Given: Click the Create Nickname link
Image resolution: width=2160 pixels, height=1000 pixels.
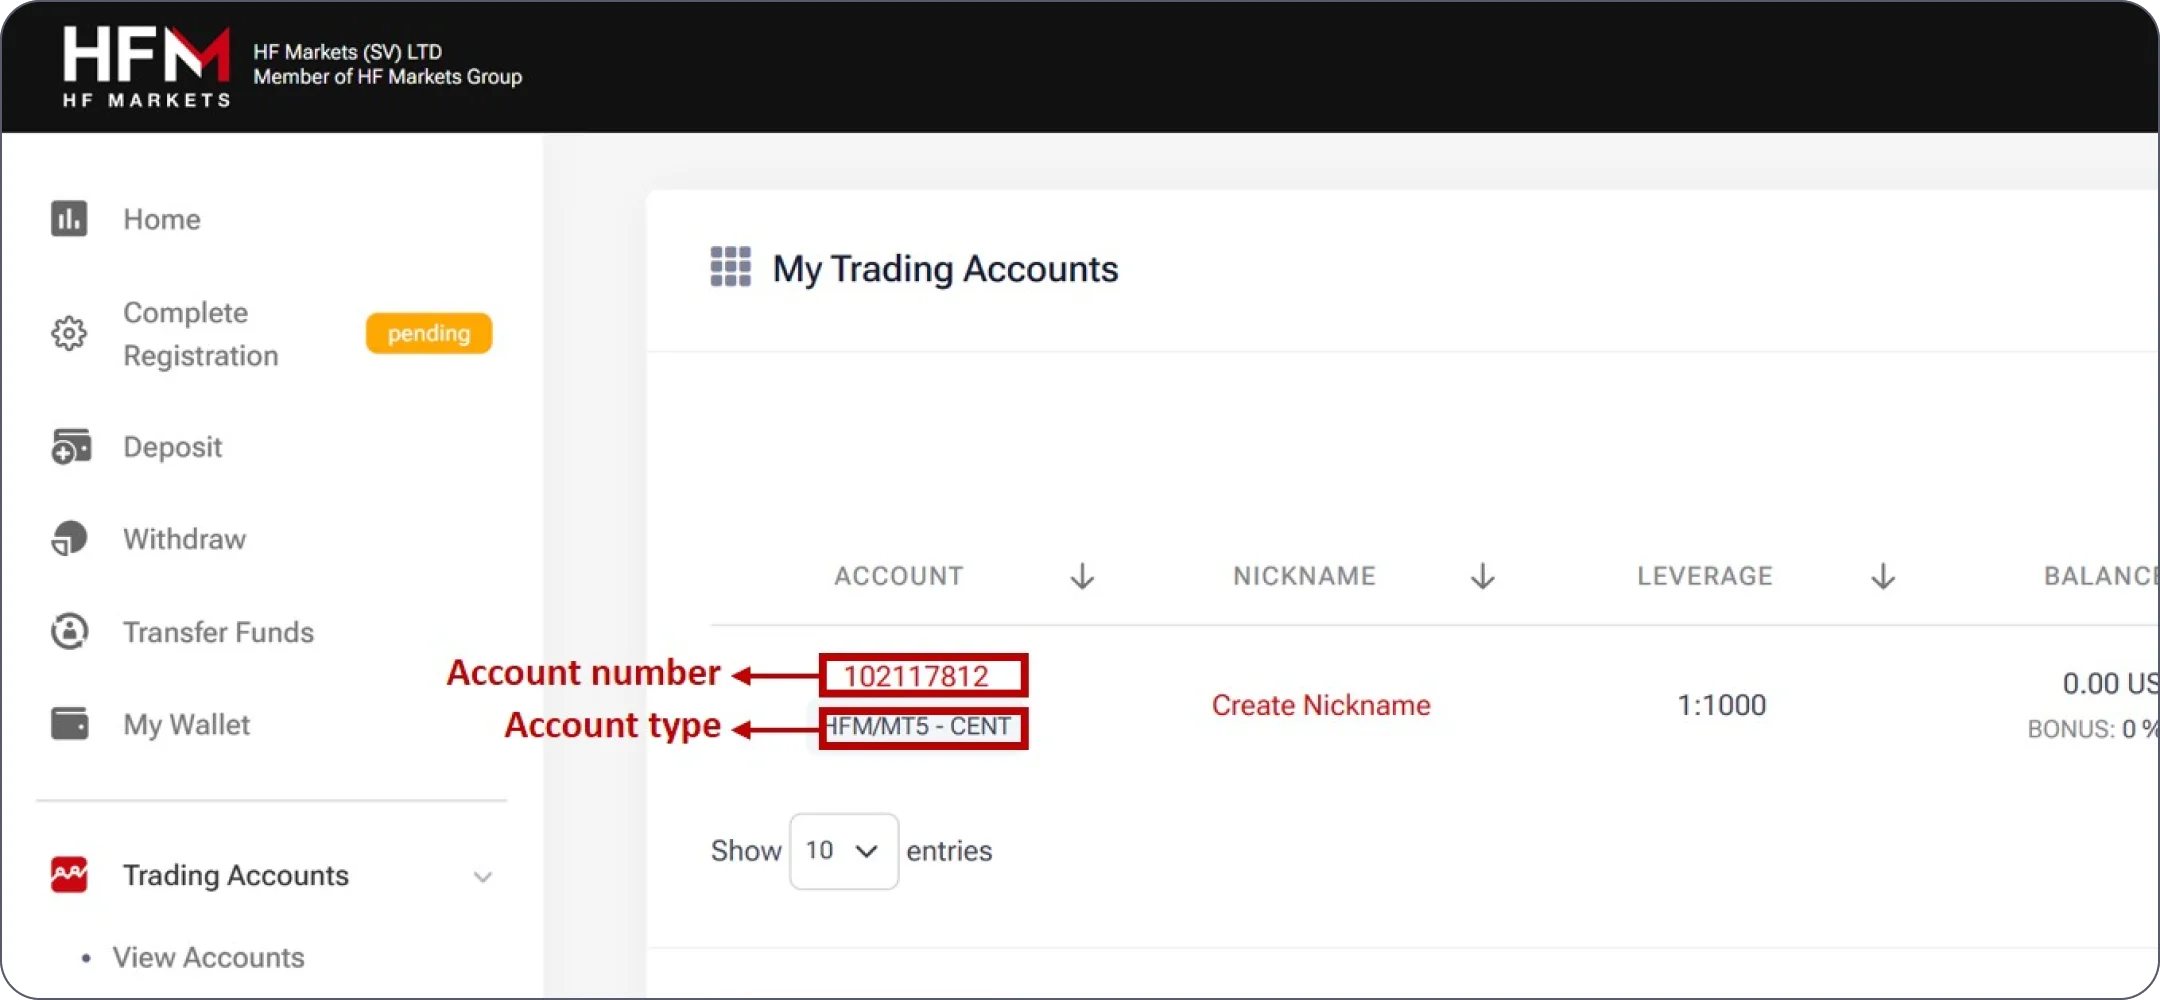Looking at the screenshot, I should click(1320, 705).
